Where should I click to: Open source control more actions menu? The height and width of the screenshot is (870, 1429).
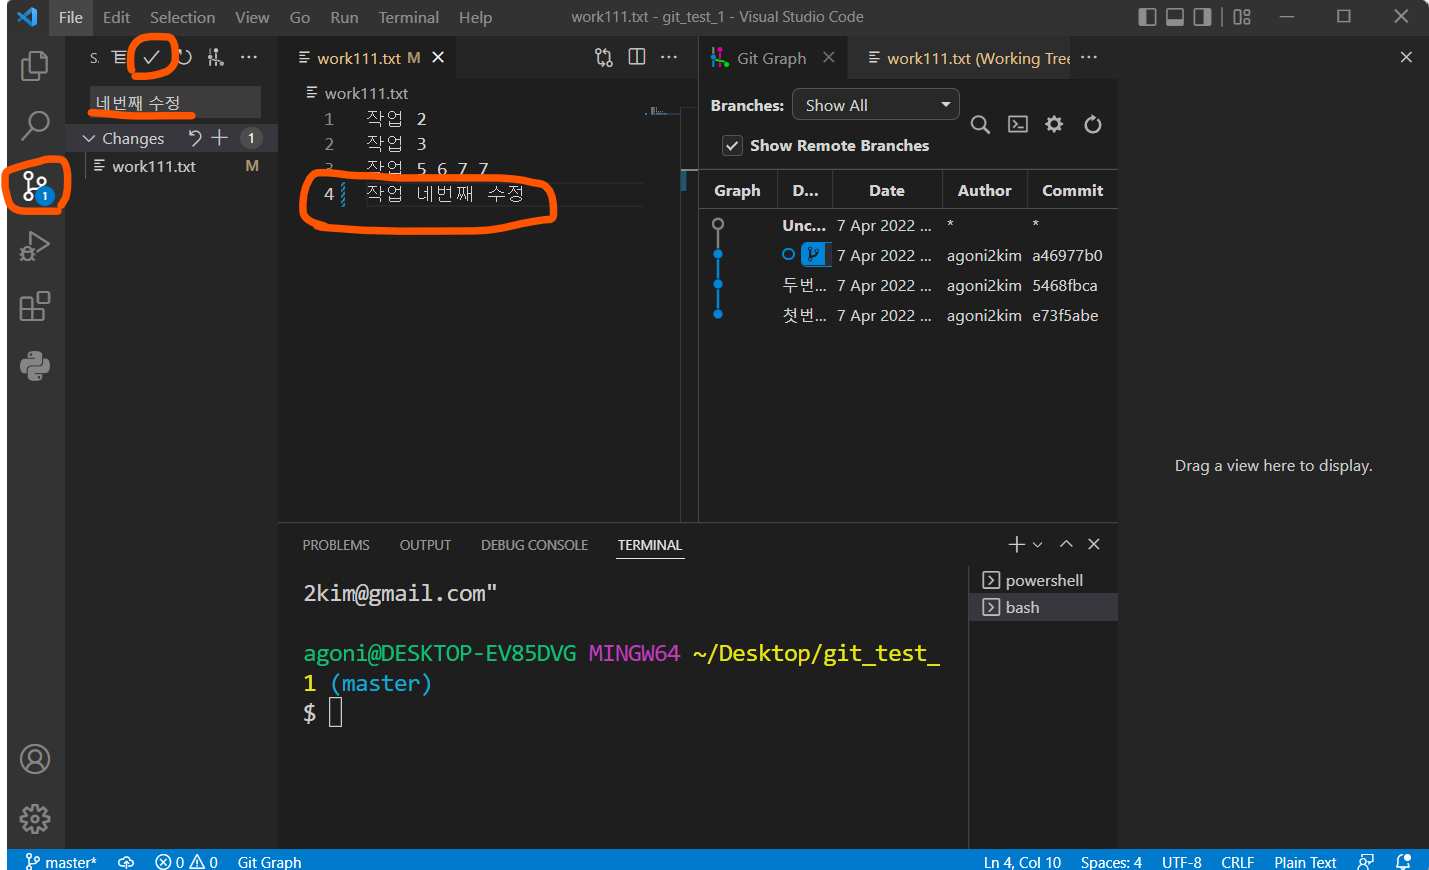tap(249, 58)
